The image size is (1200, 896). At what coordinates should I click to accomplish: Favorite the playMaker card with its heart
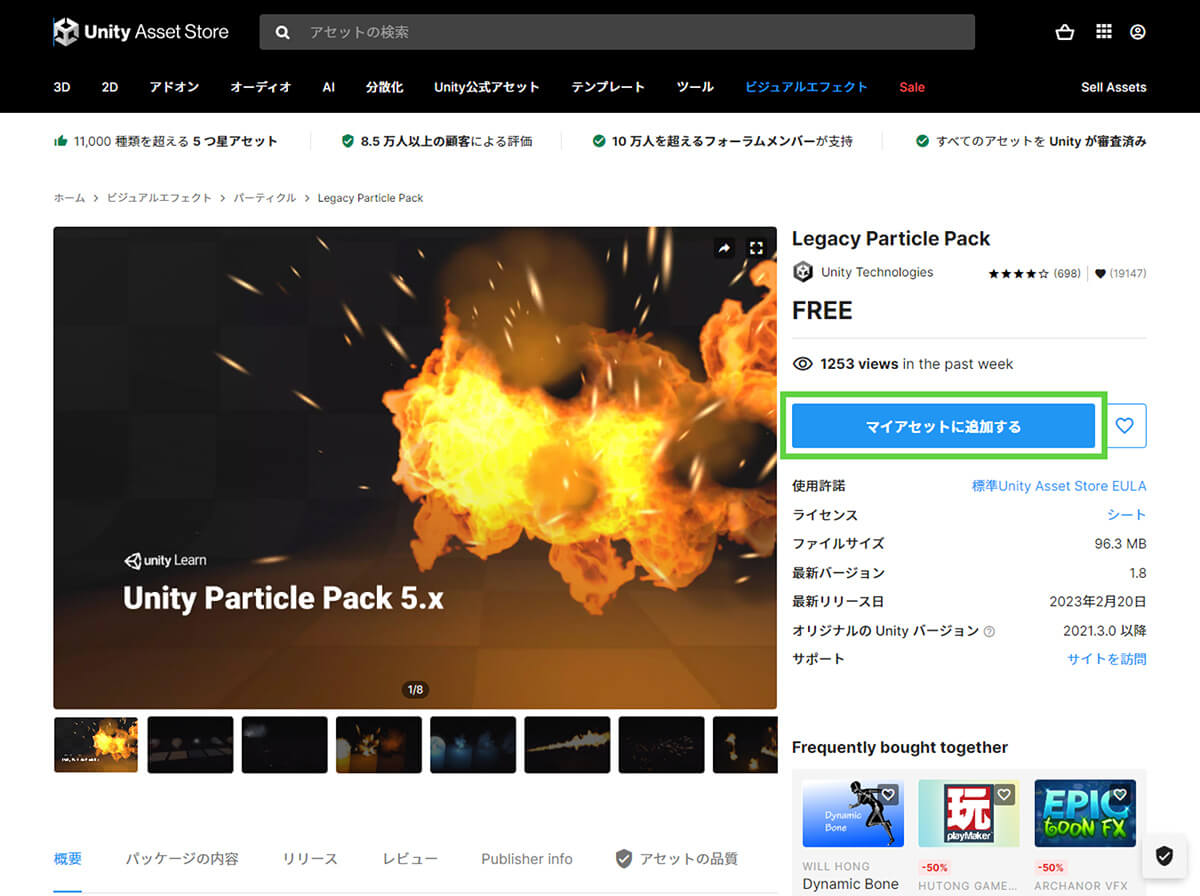[1005, 795]
